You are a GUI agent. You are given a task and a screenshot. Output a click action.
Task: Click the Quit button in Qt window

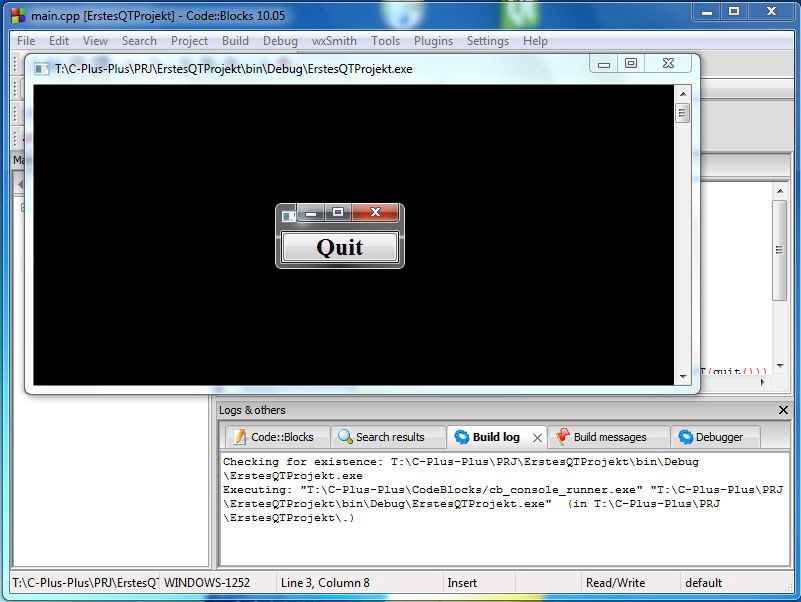click(x=340, y=247)
